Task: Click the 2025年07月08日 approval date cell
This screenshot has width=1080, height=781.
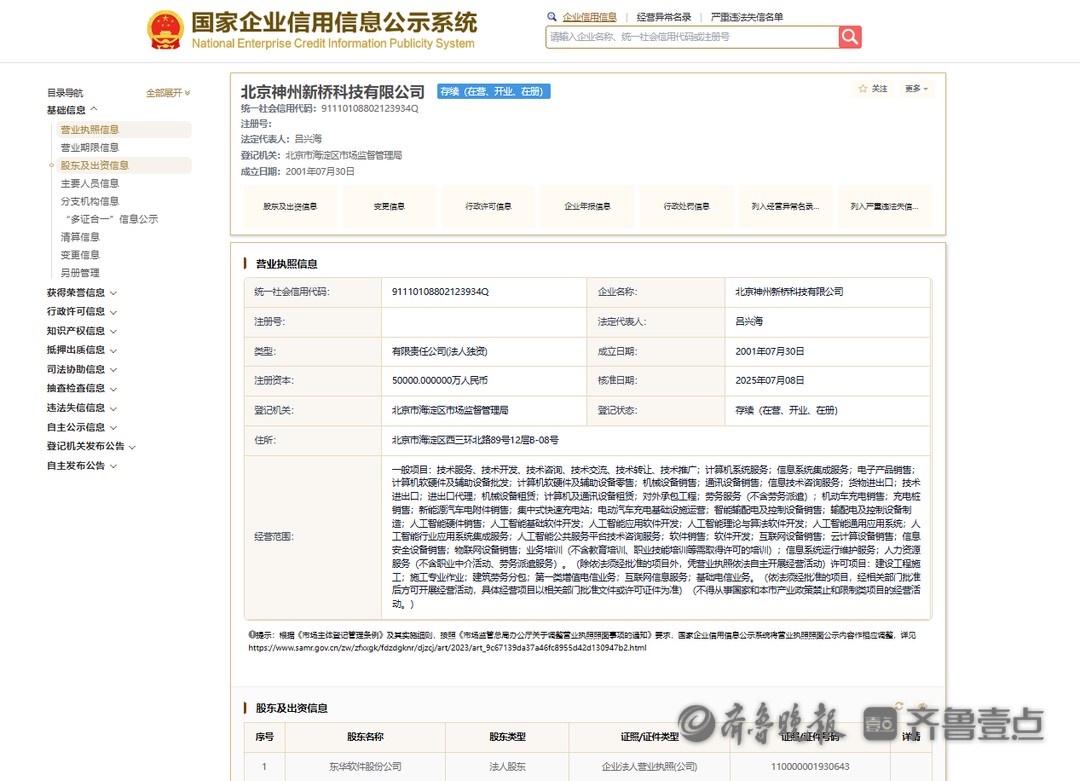Action: pos(827,381)
